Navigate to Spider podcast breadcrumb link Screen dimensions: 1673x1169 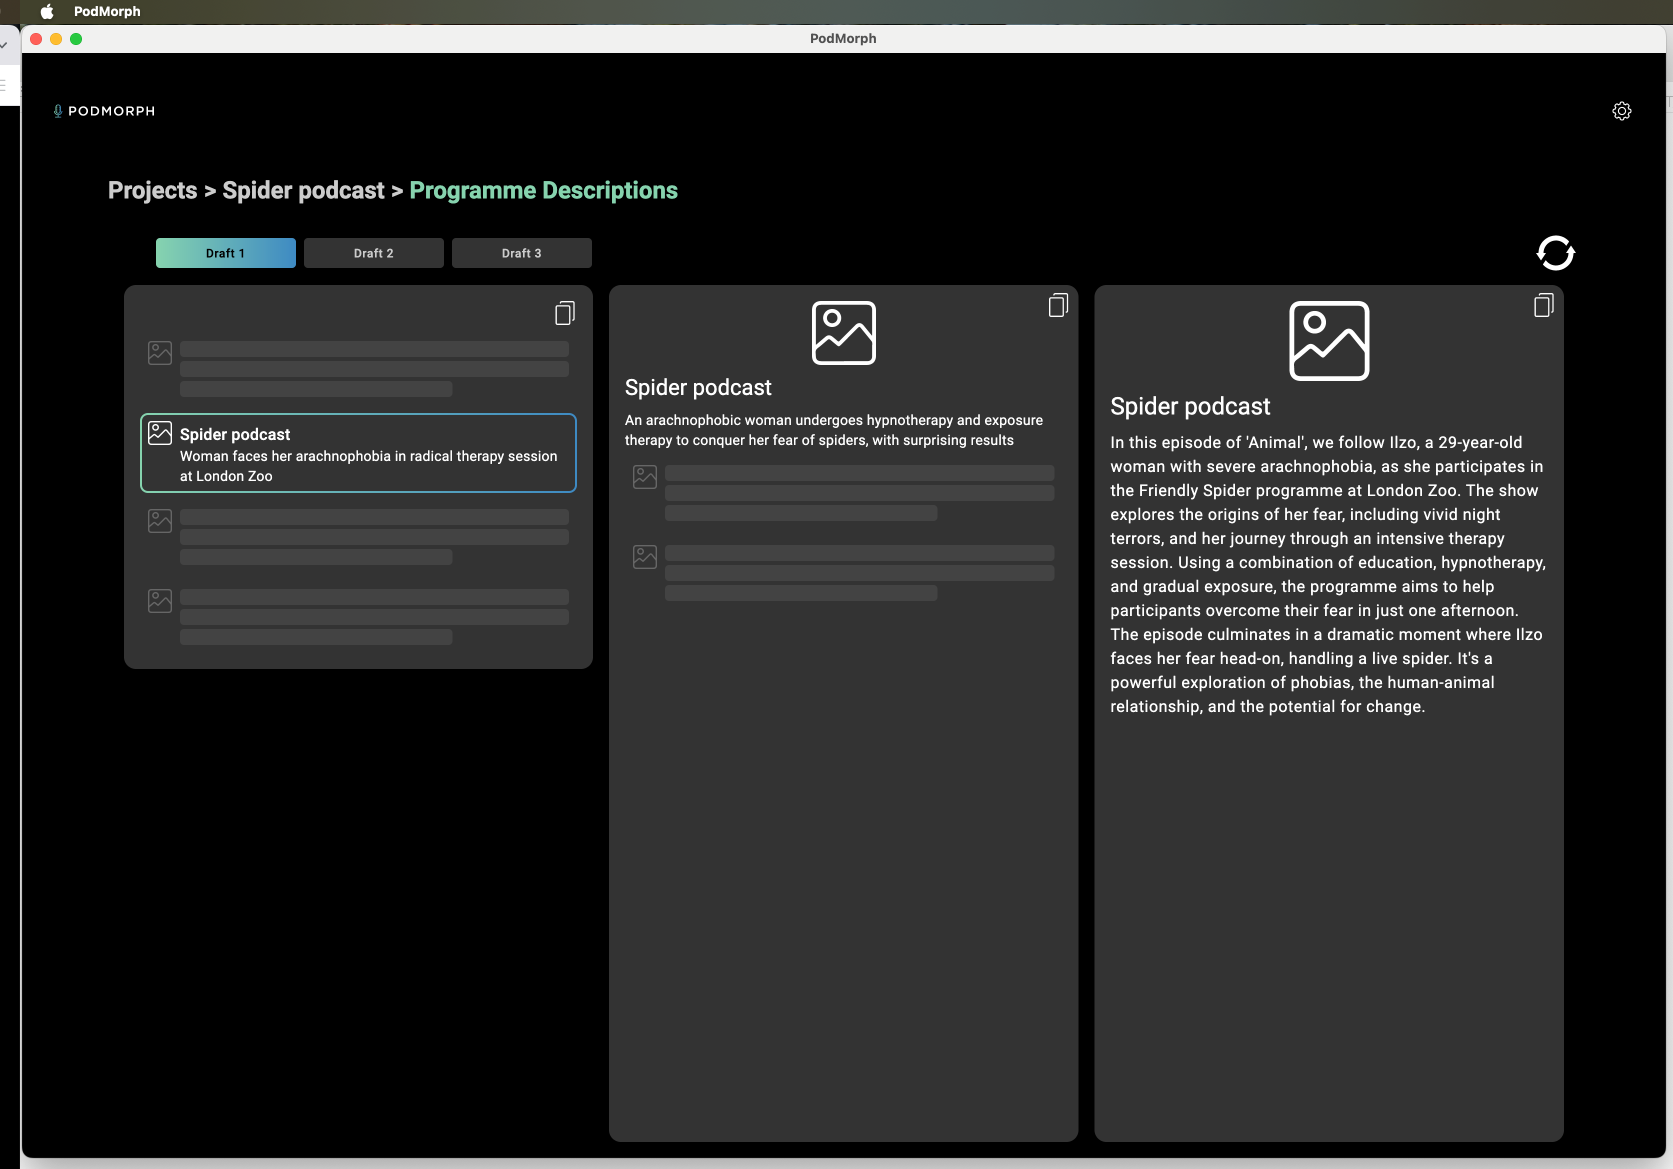point(303,191)
